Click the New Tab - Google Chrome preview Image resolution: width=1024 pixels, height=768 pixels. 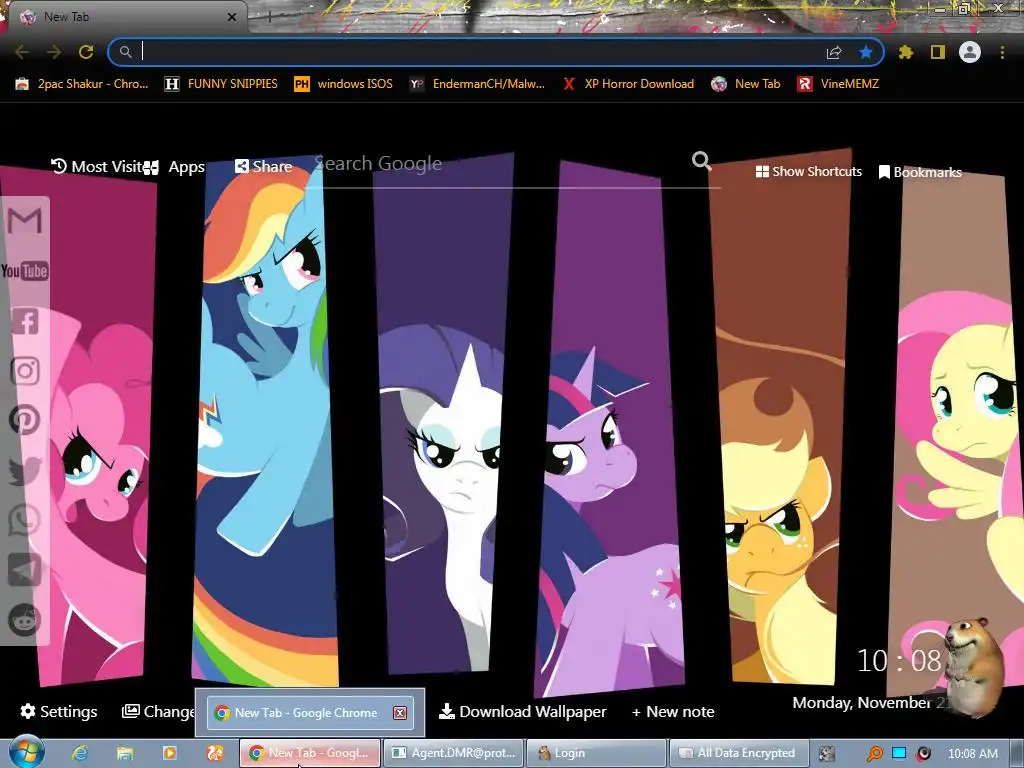[310, 712]
